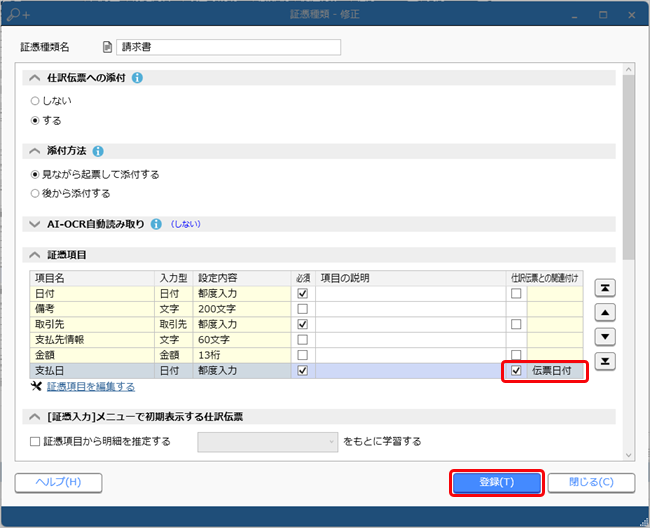The width and height of the screenshot is (650, 528).
Task: Move the selected row down one position
Action: coord(605,337)
